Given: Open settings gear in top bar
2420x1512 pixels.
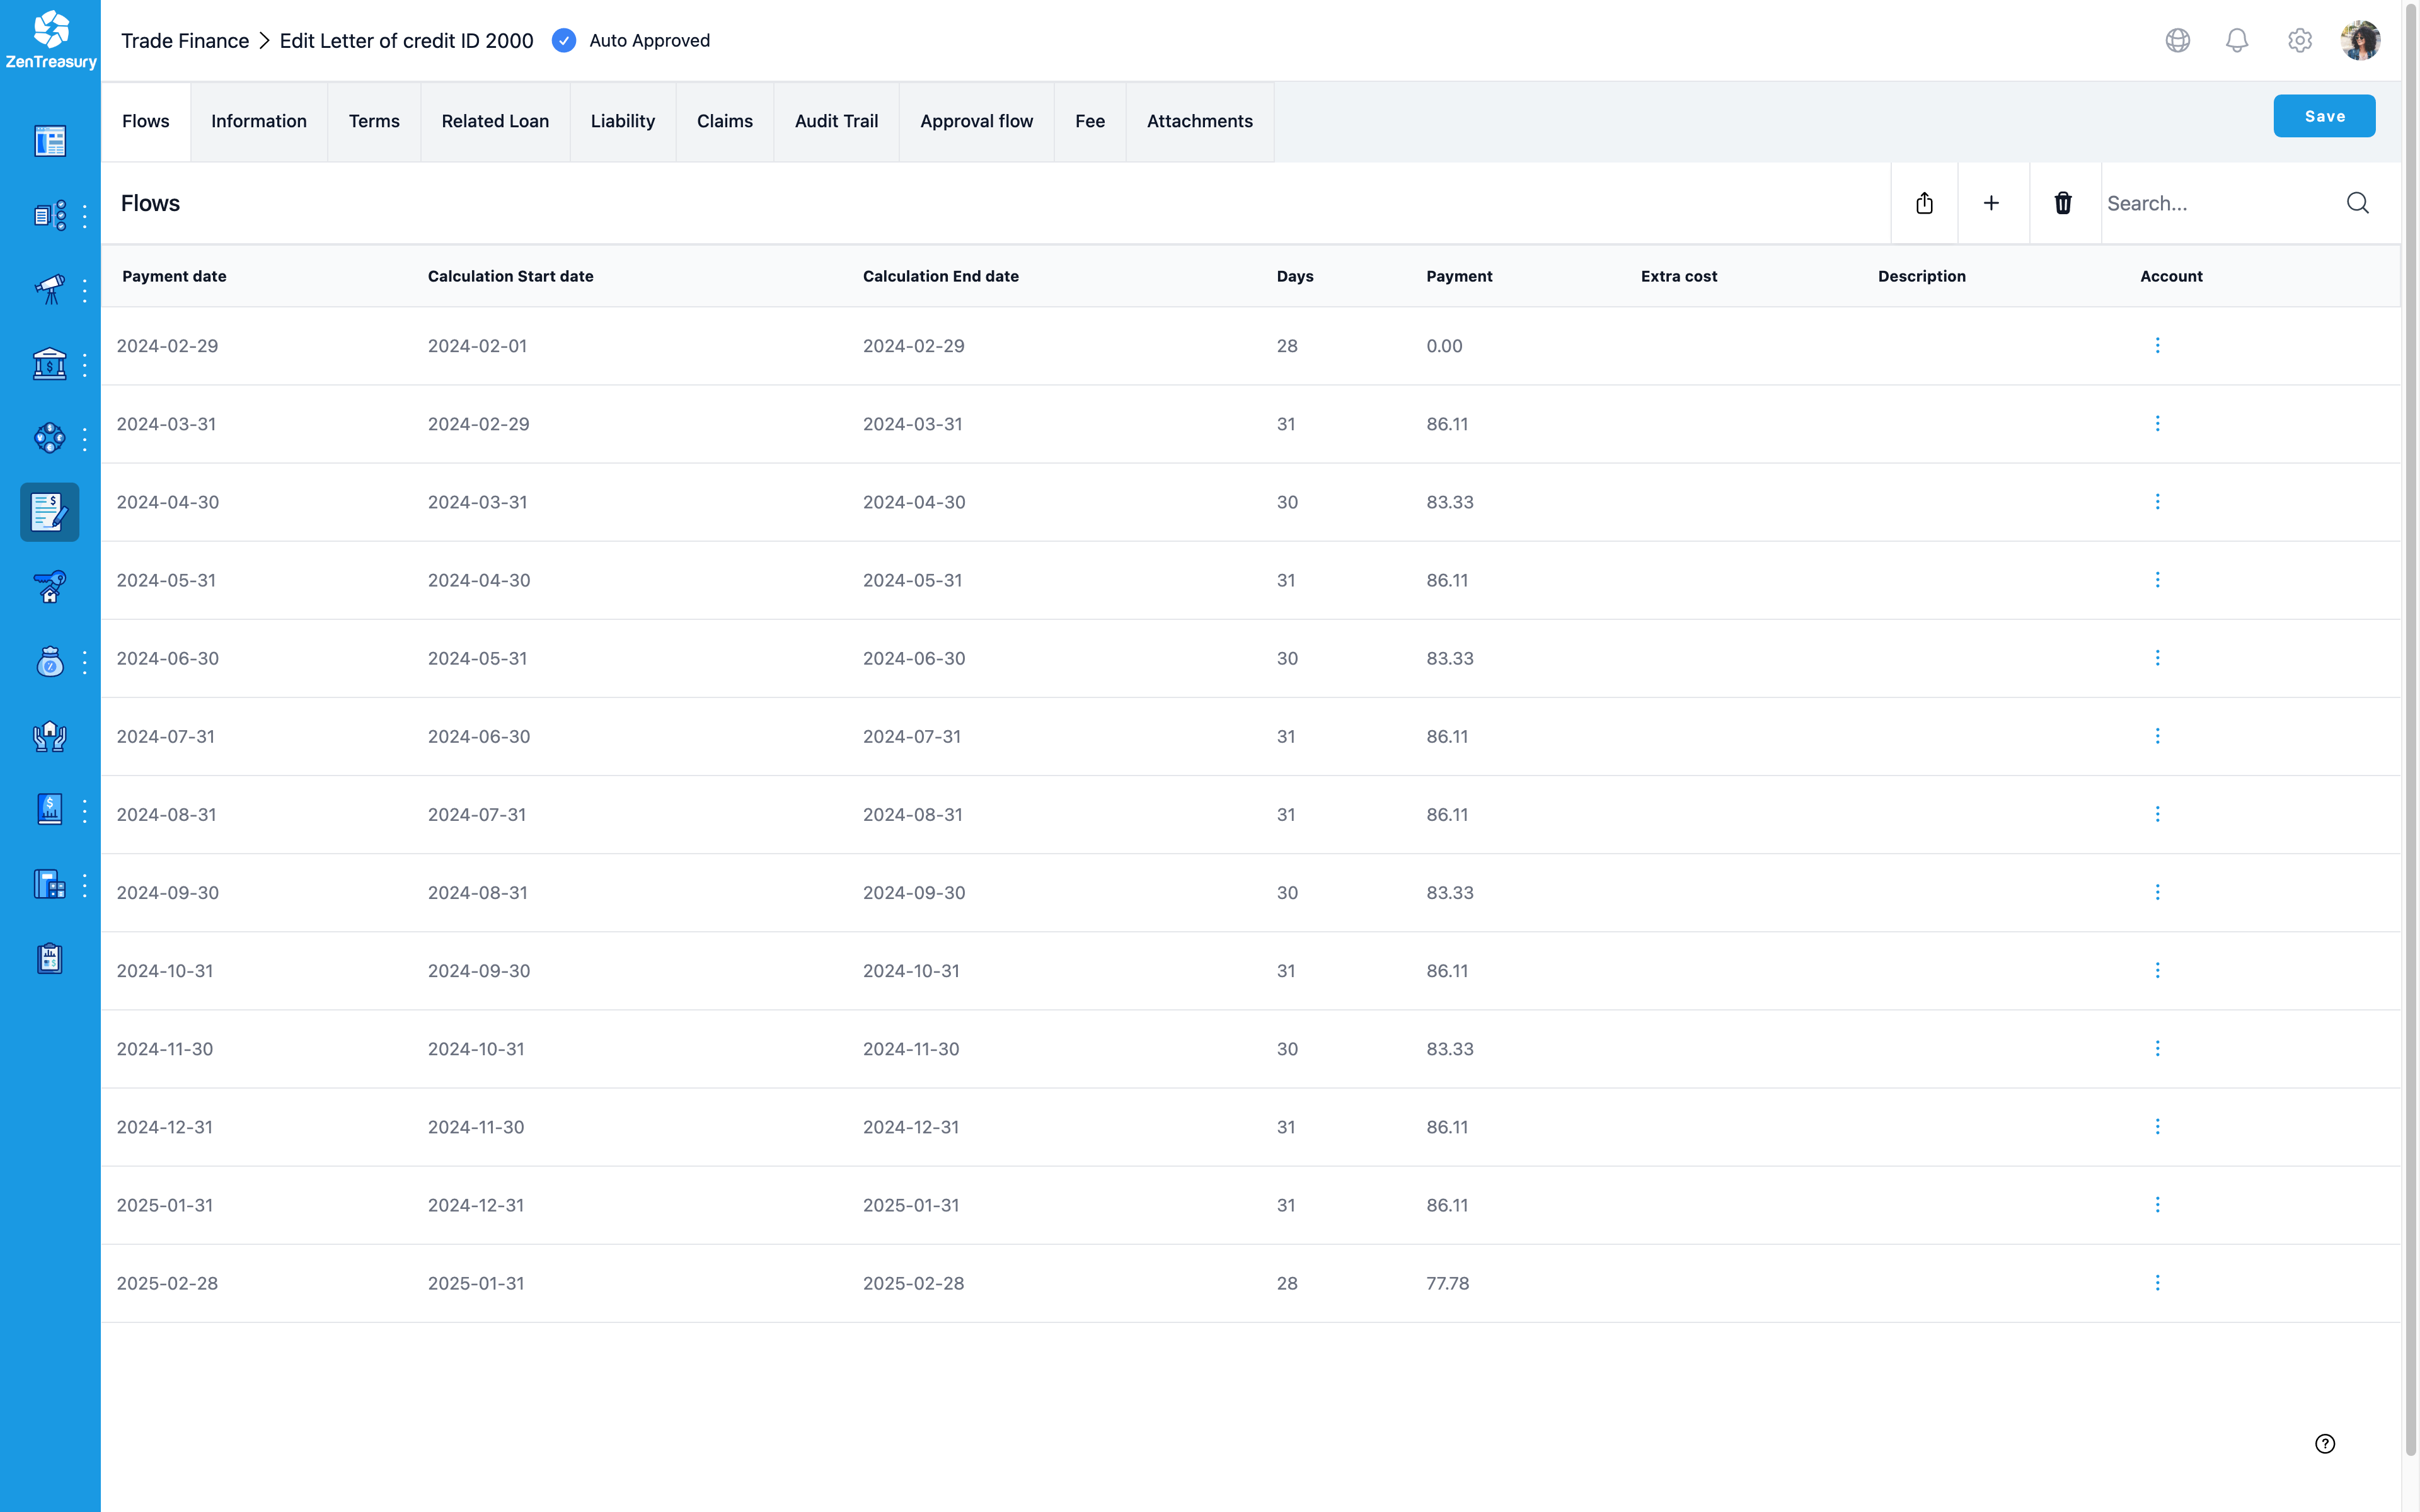Looking at the screenshot, I should [x=2299, y=40].
